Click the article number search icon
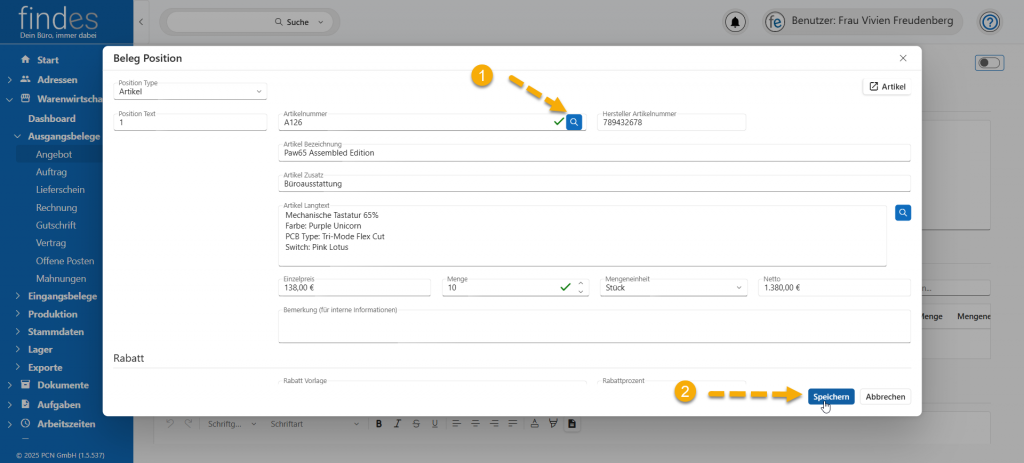 tap(574, 122)
